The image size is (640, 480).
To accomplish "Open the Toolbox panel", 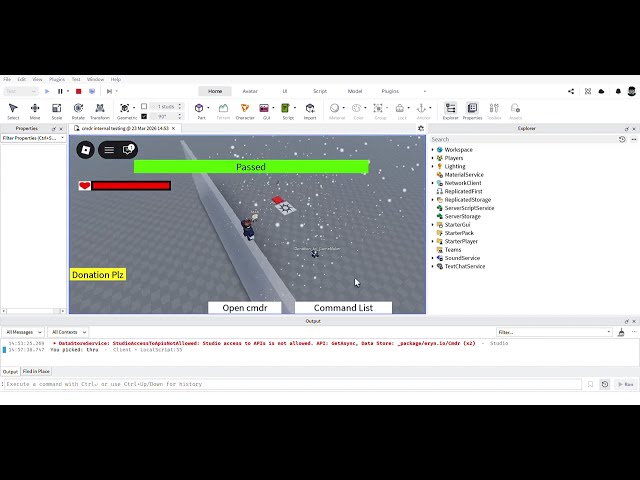I will tap(494, 111).
